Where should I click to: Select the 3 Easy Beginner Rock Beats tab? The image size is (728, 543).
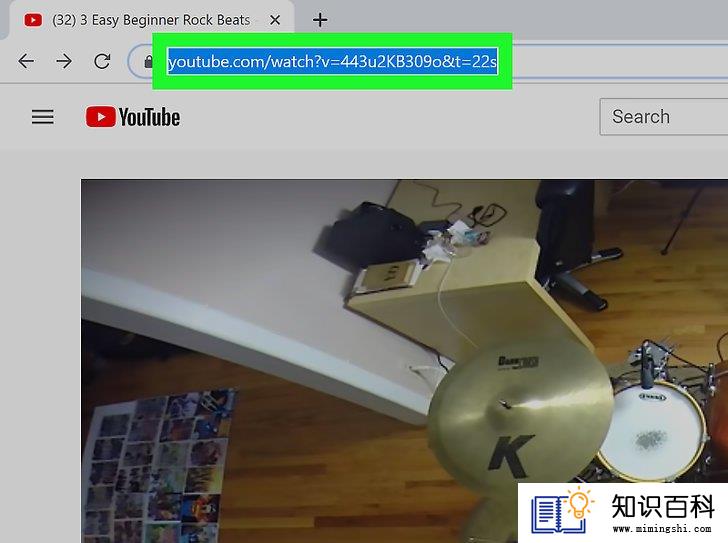click(x=151, y=20)
